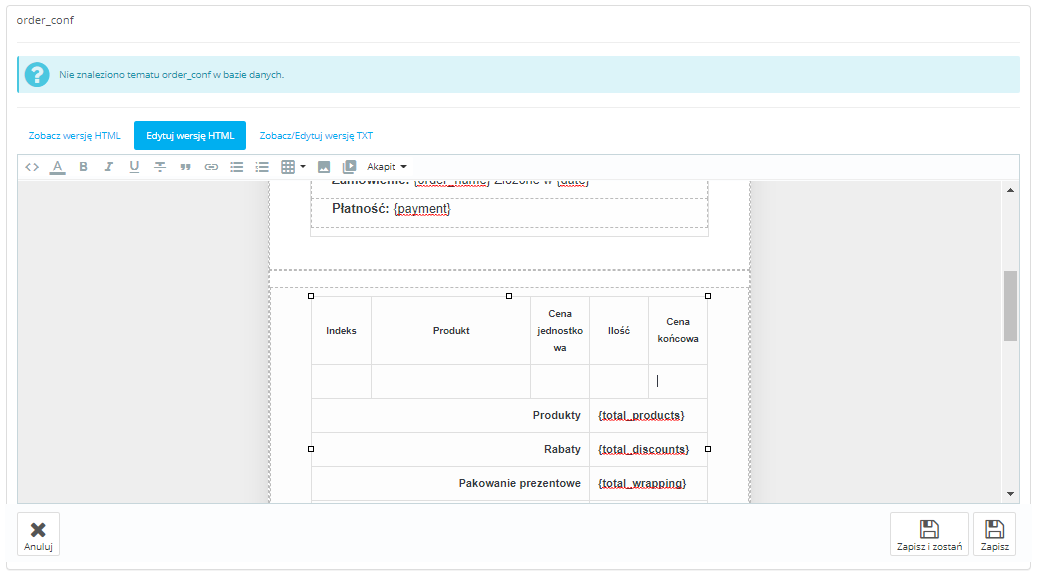Click empty cell under Cena końcowa
The width and height of the screenshot is (1037, 574).
pos(678,382)
